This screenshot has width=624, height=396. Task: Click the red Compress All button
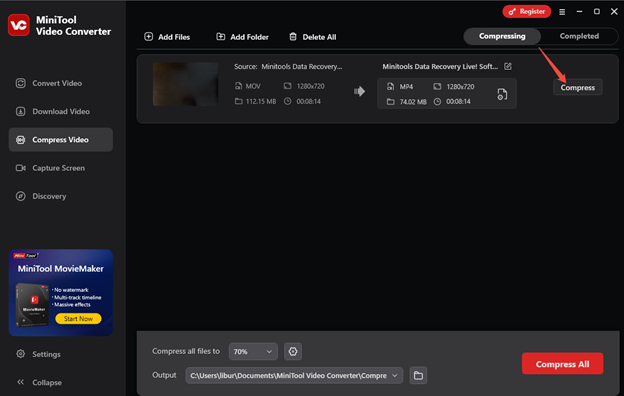pos(562,364)
